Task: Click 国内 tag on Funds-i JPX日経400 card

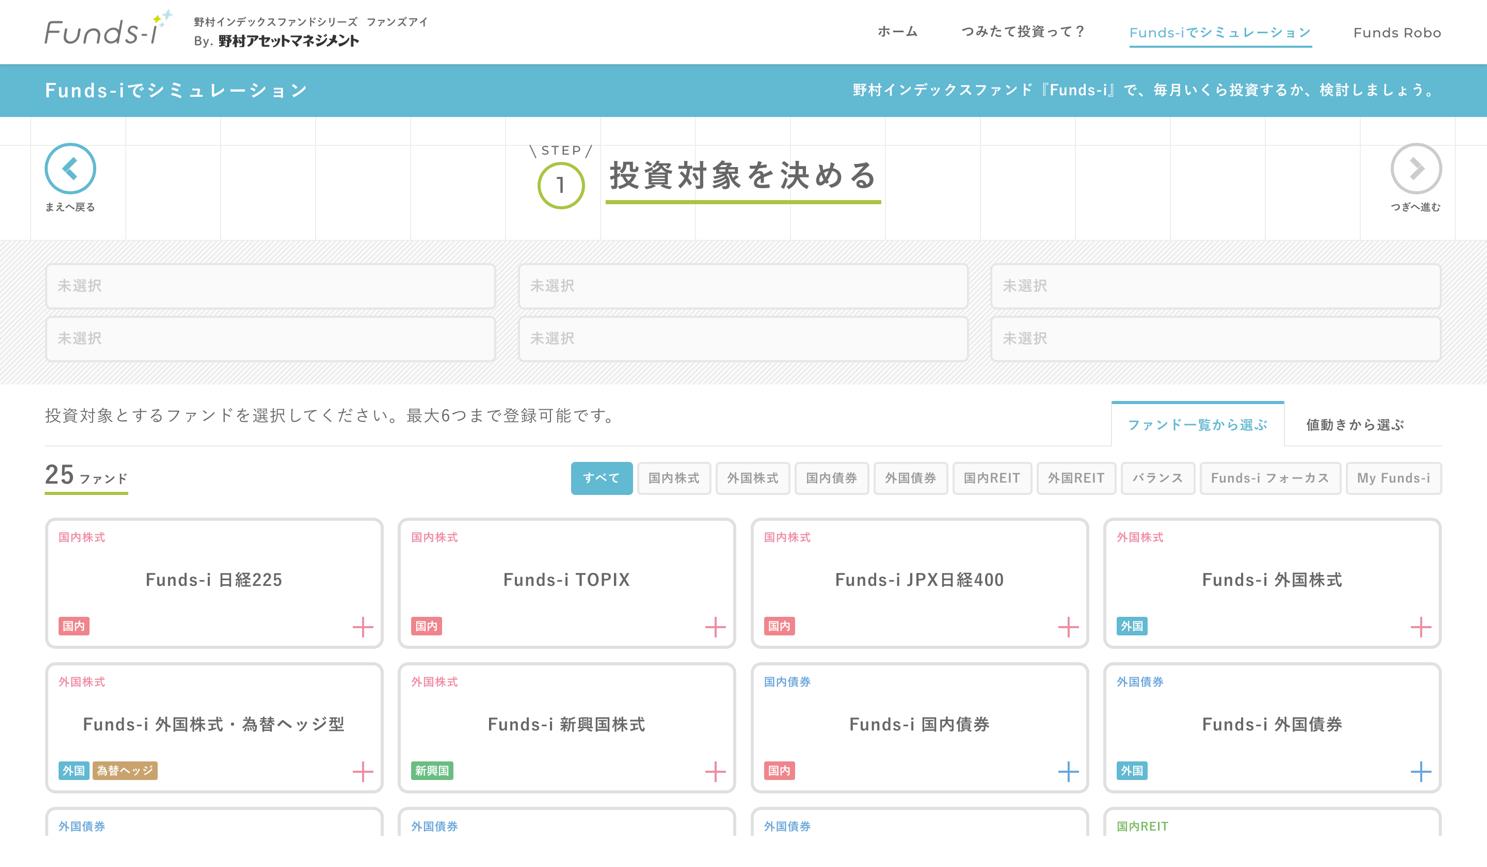Action: click(x=779, y=626)
